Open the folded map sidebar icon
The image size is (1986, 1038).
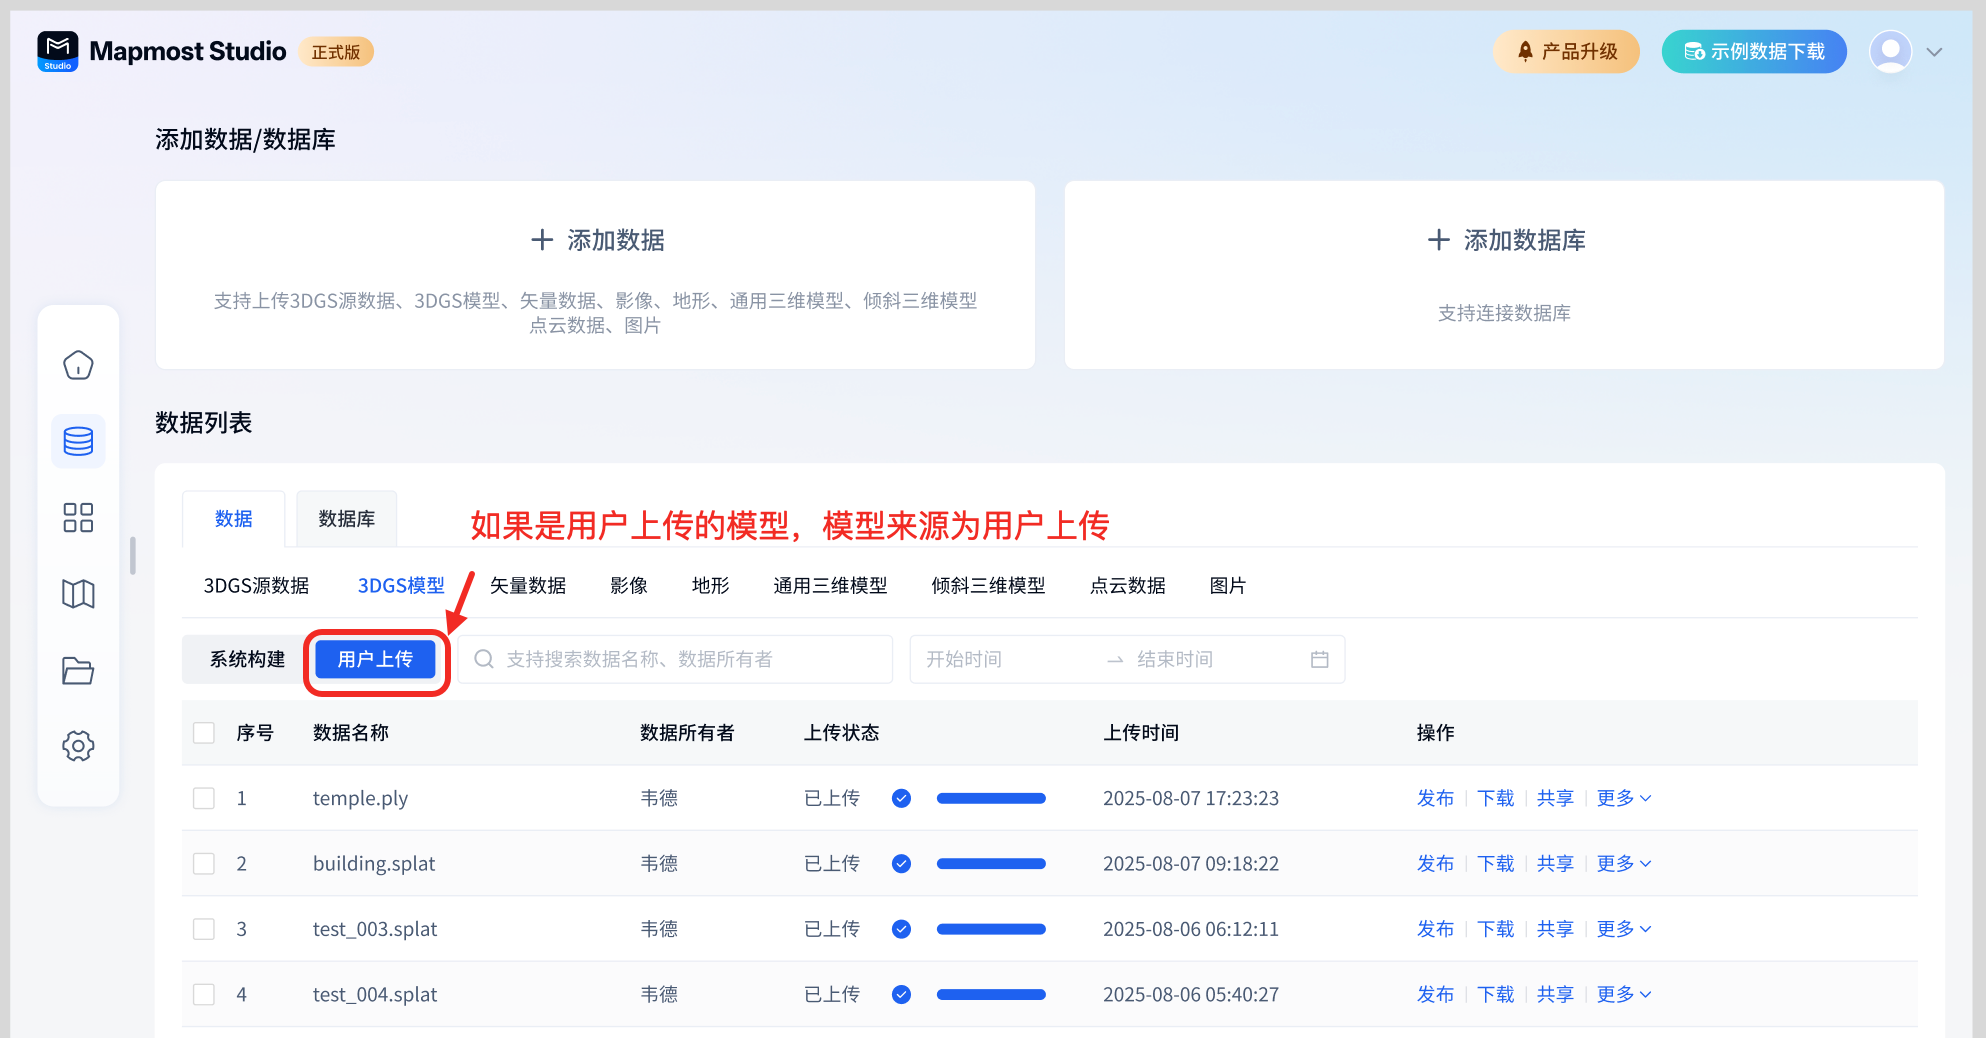pyautogui.click(x=78, y=594)
